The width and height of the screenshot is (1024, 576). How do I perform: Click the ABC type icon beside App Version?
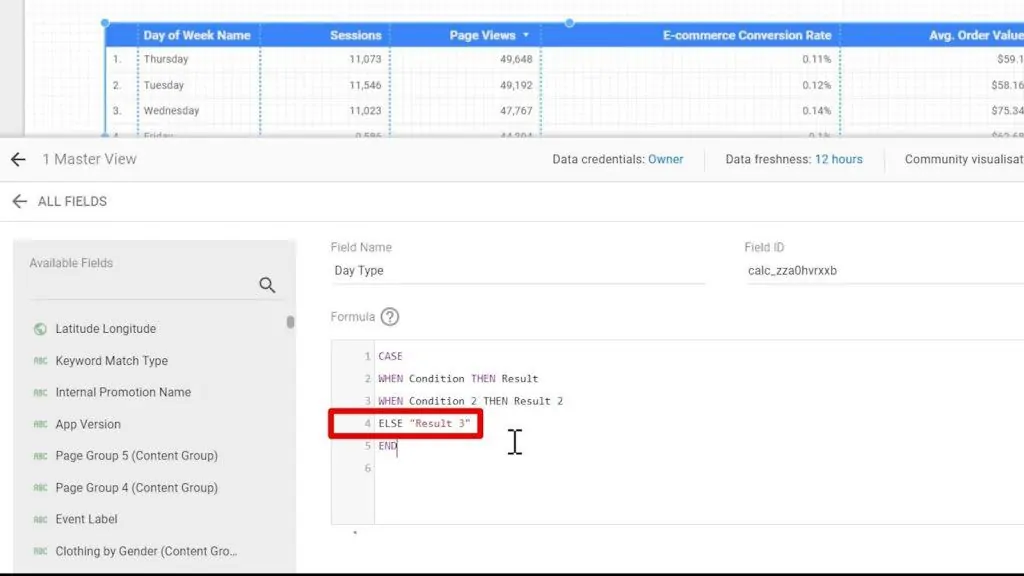point(40,425)
